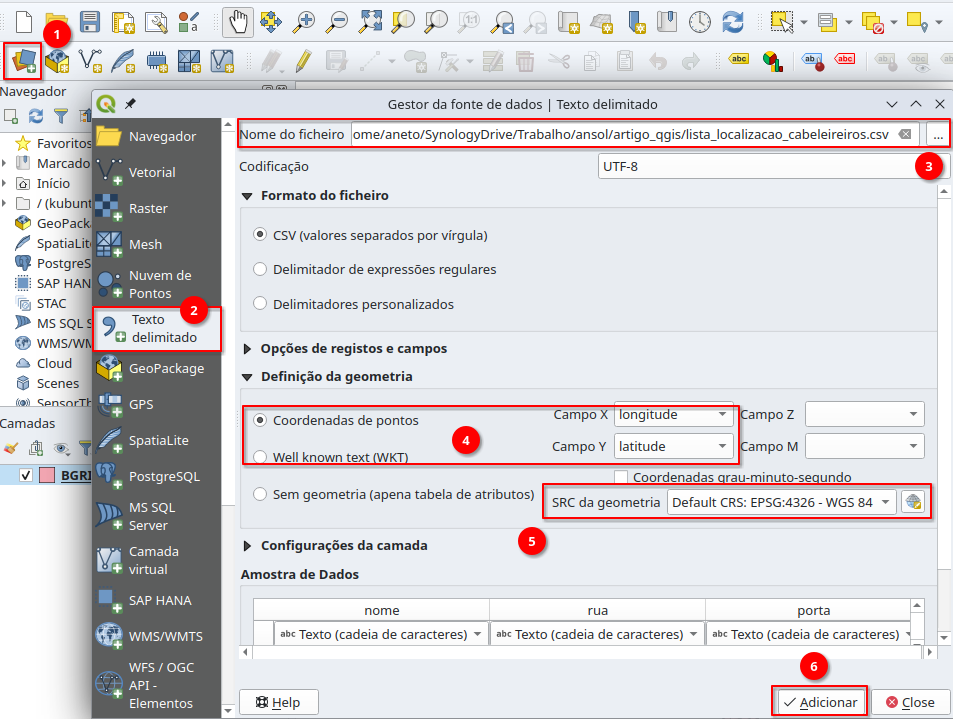Click the Adicionar button
Screen dimensions: 953x719
[x=820, y=702]
